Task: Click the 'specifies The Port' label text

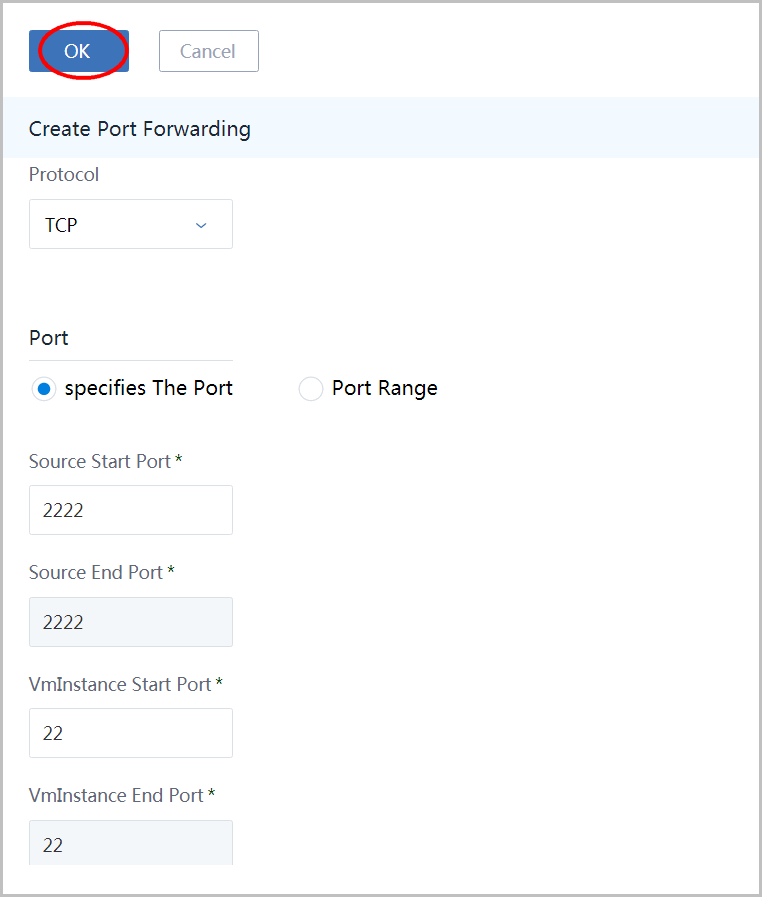Action: 149,388
